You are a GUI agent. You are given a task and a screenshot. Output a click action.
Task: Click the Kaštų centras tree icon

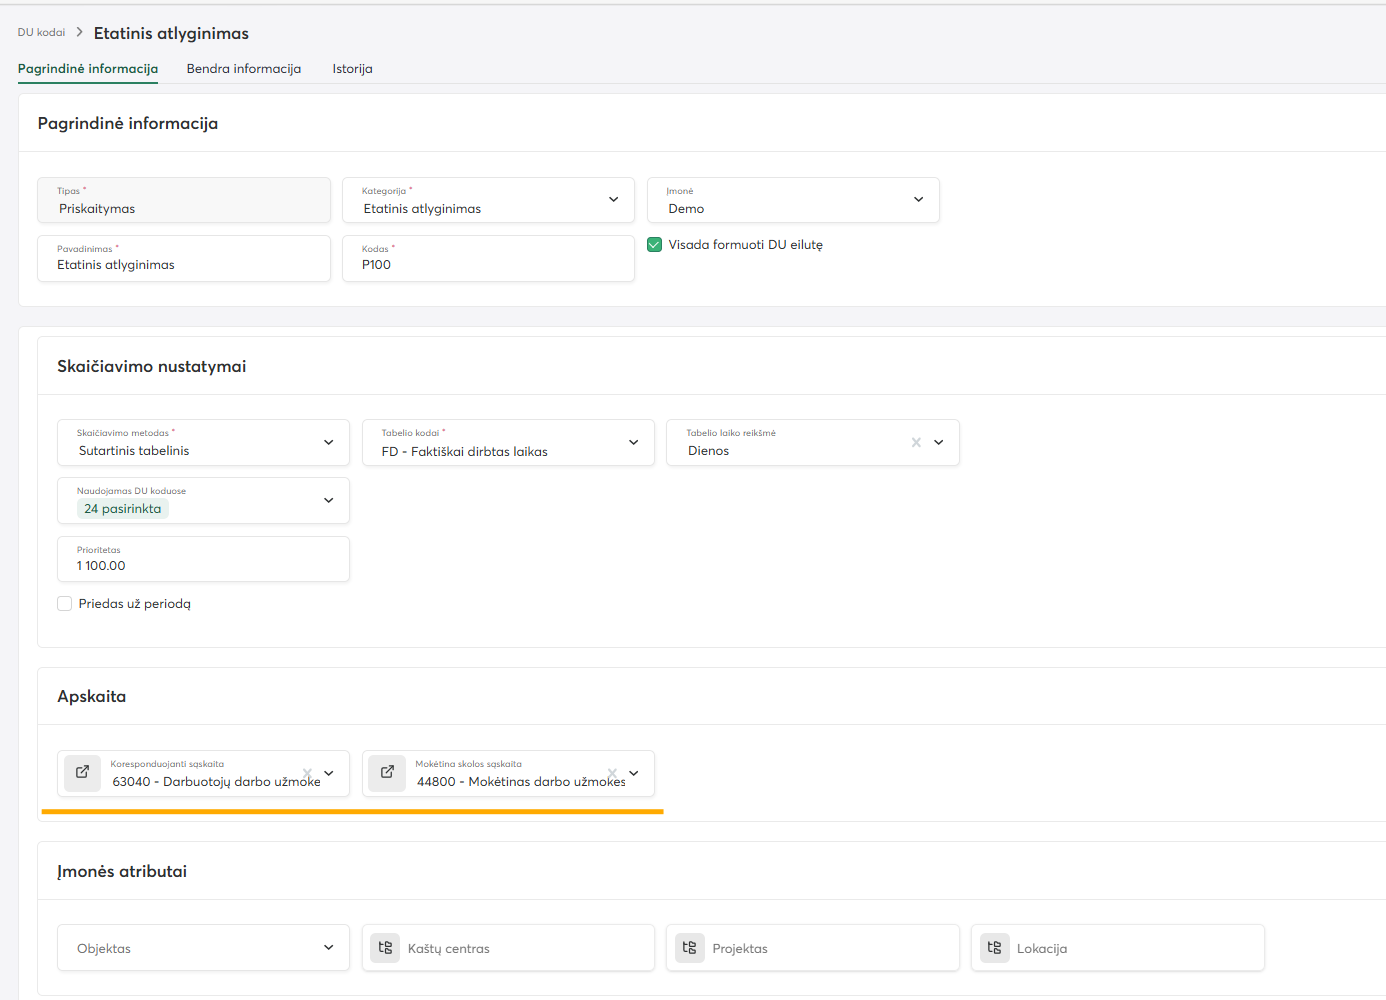click(x=385, y=948)
